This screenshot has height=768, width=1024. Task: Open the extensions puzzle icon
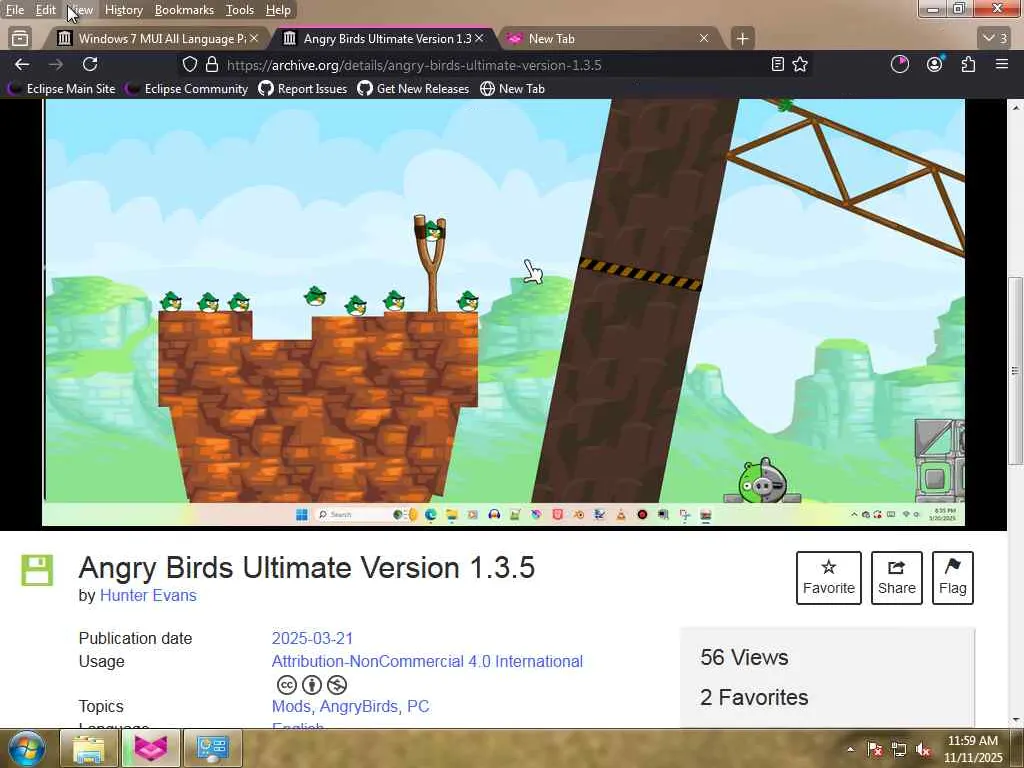[x=968, y=64]
